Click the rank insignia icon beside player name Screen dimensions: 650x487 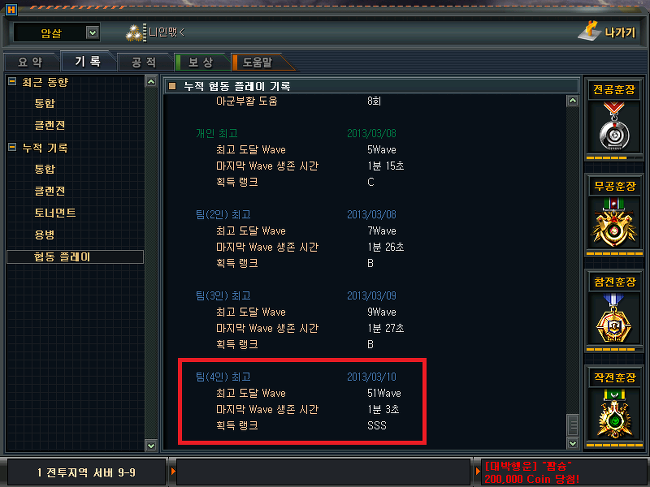point(135,33)
